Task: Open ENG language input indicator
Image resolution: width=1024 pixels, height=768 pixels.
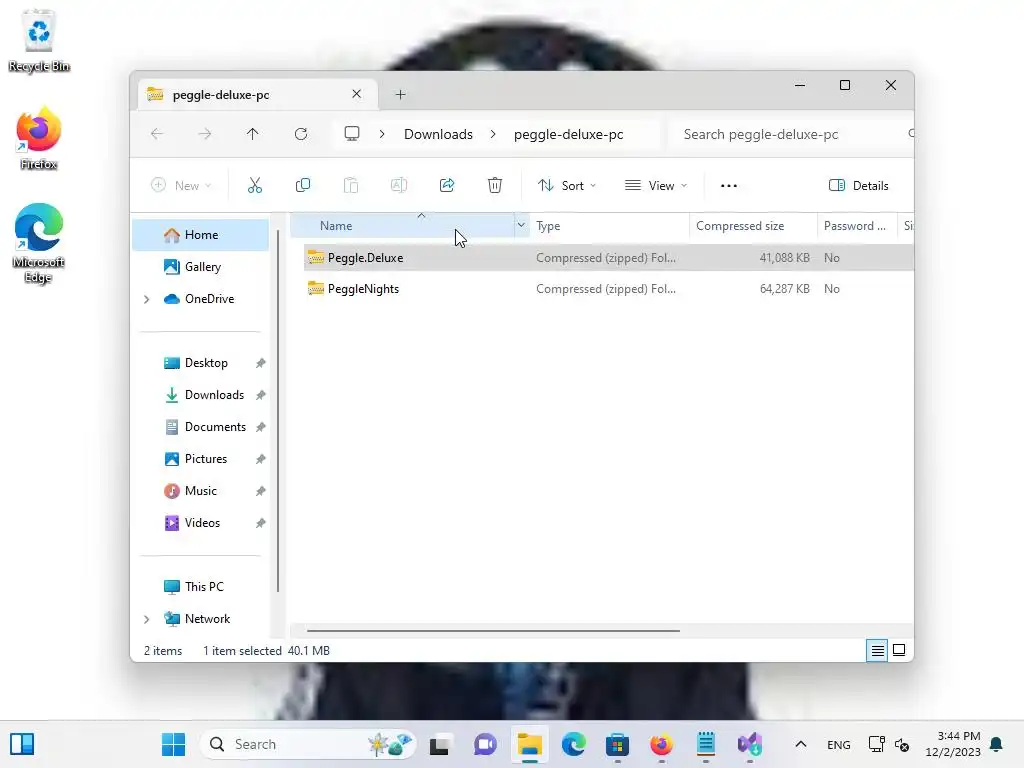Action: click(839, 744)
